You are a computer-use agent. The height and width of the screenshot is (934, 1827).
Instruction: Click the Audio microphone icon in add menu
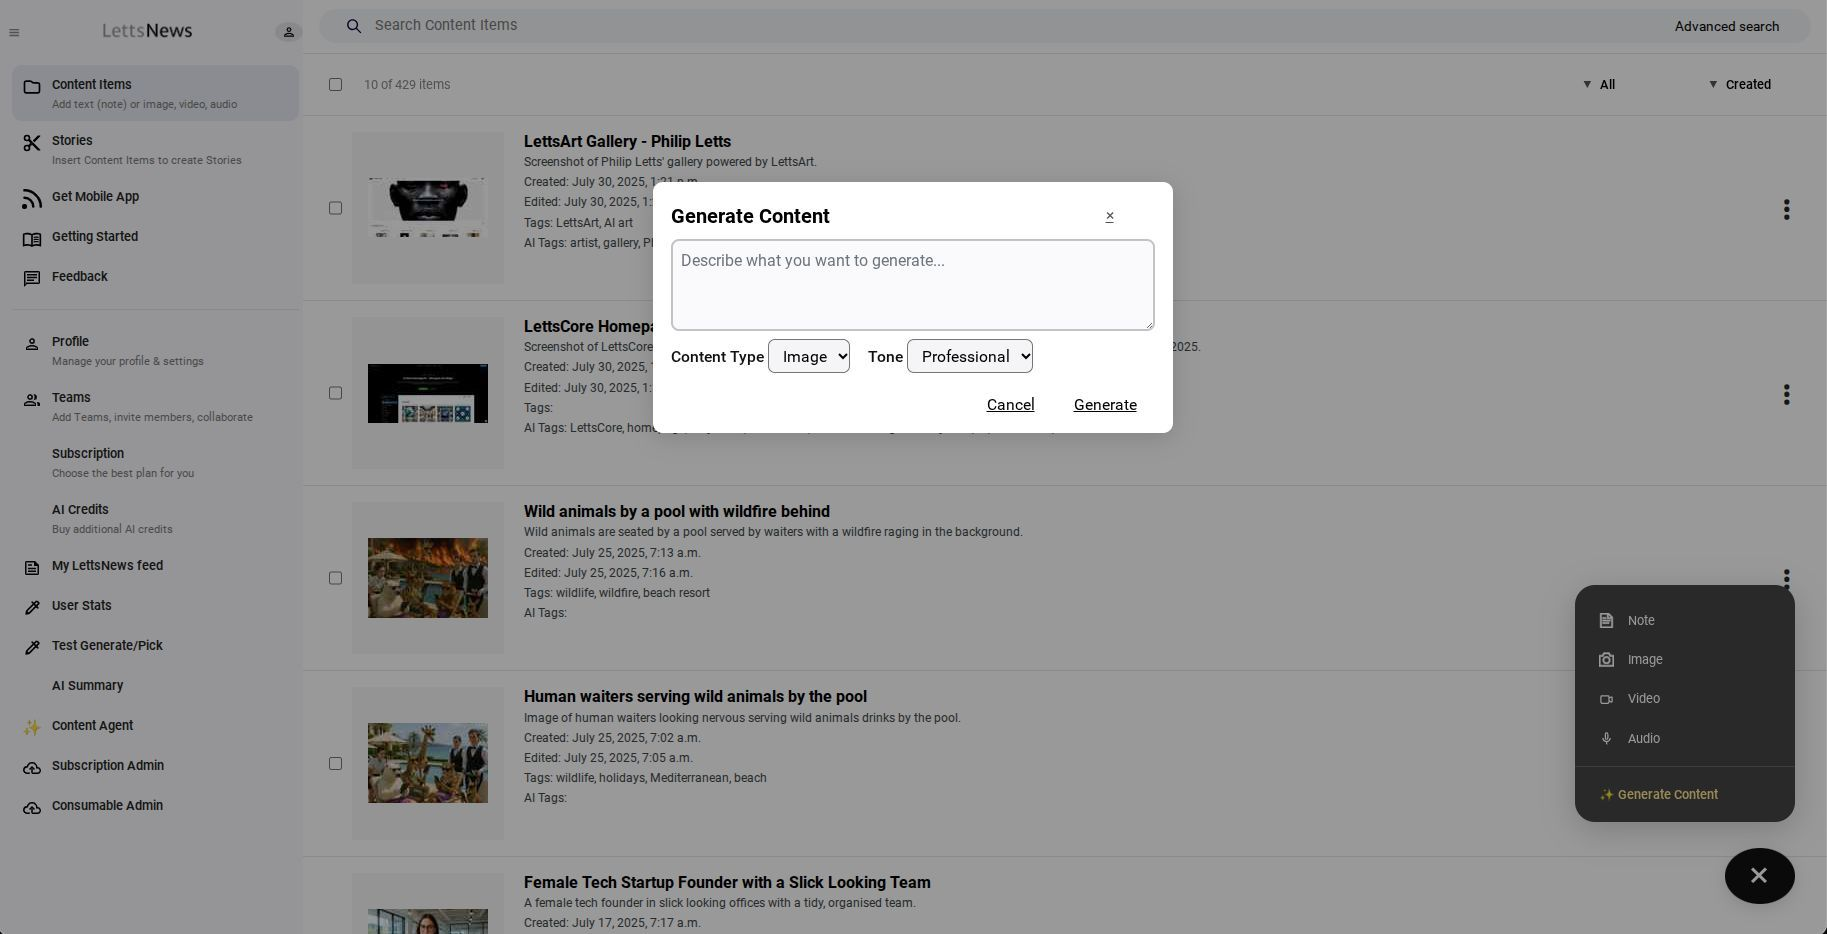pyautogui.click(x=1606, y=739)
